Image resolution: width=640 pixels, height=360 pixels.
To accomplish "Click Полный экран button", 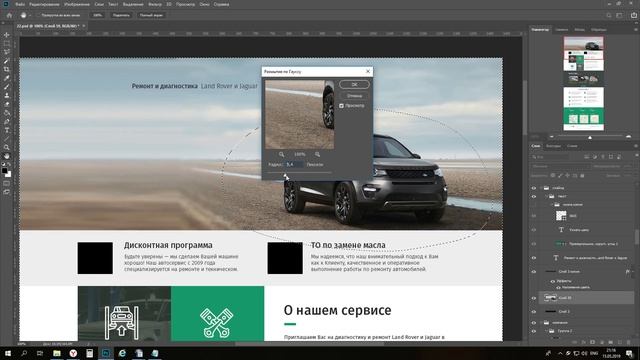I will tap(151, 15).
